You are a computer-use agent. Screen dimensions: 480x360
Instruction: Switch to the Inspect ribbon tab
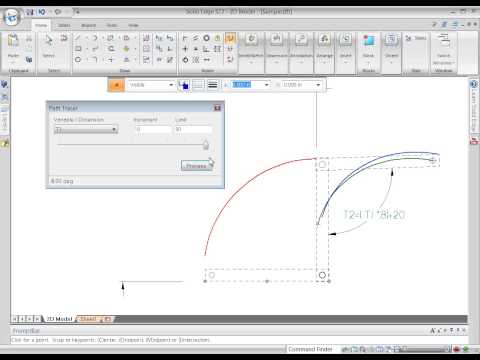tap(88, 25)
